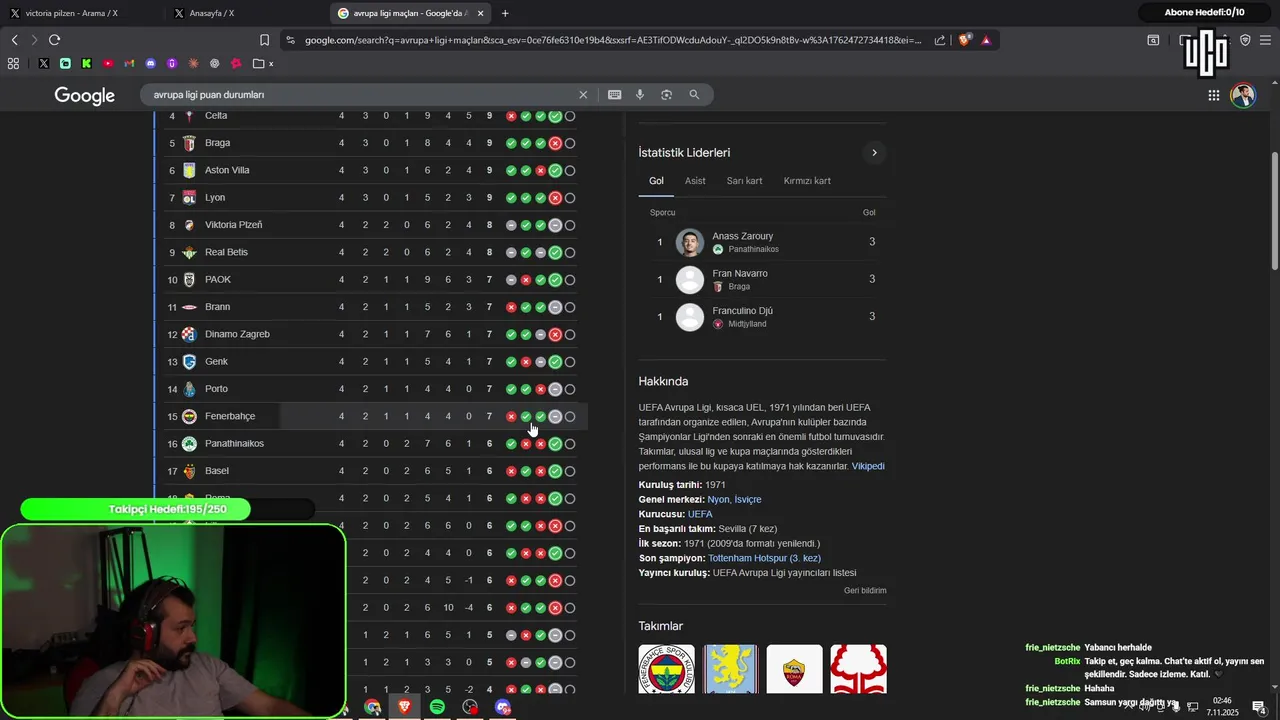Open Discord from the taskbar
The image size is (1280, 720).
(503, 707)
